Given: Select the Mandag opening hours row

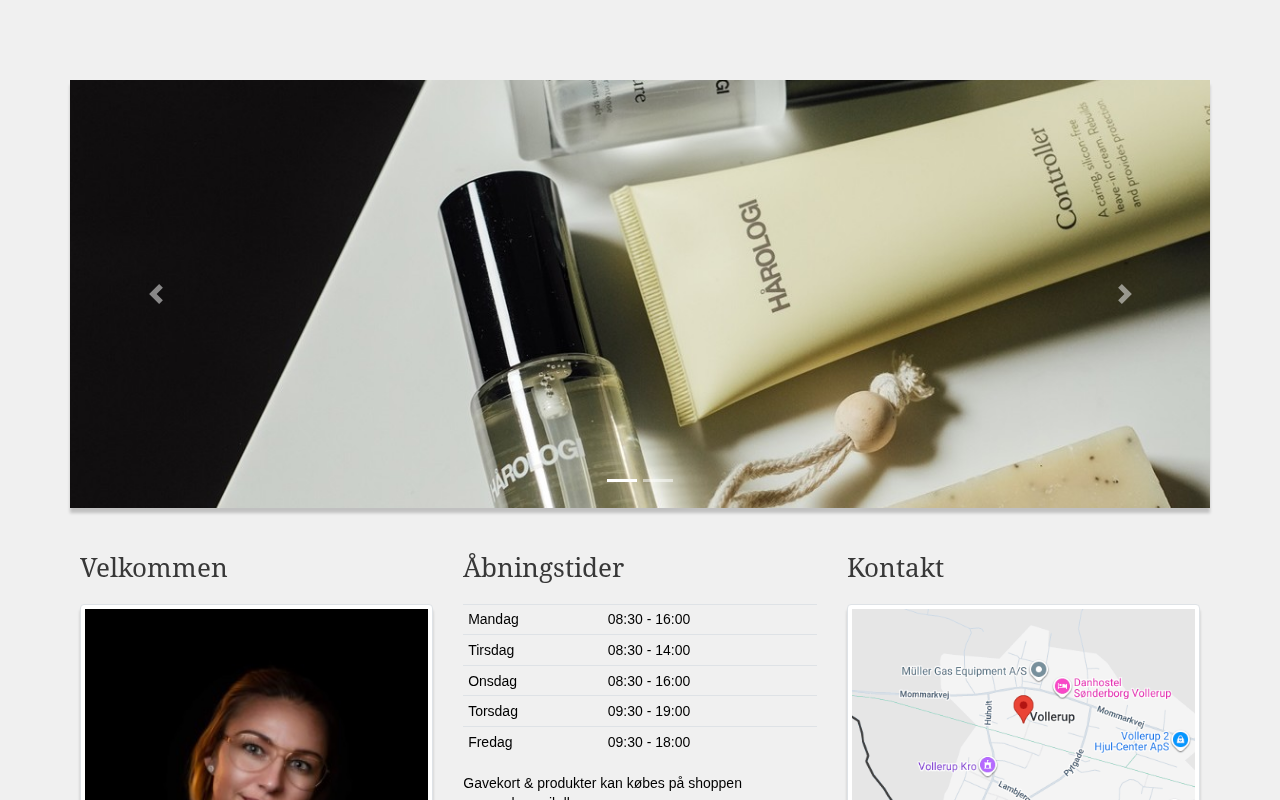Looking at the screenshot, I should tap(640, 620).
